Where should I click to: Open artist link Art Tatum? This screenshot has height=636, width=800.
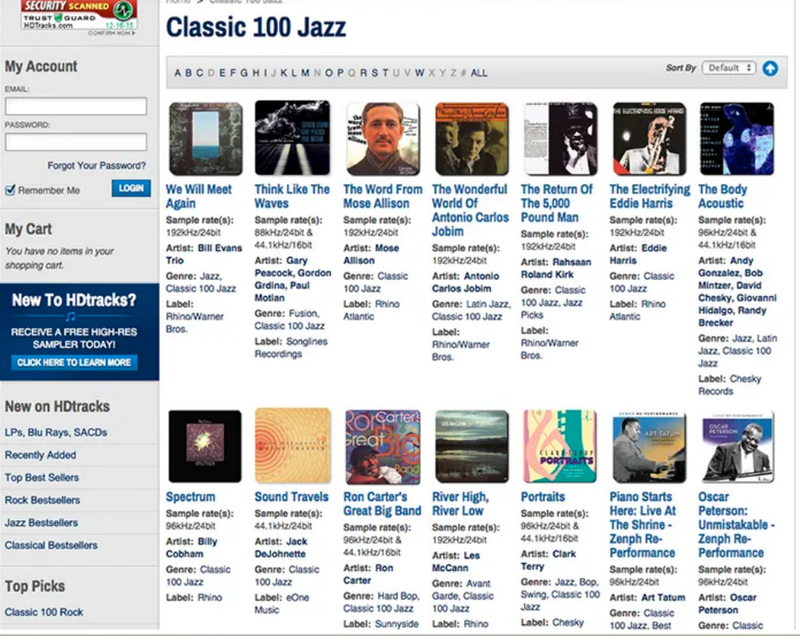(x=663, y=597)
